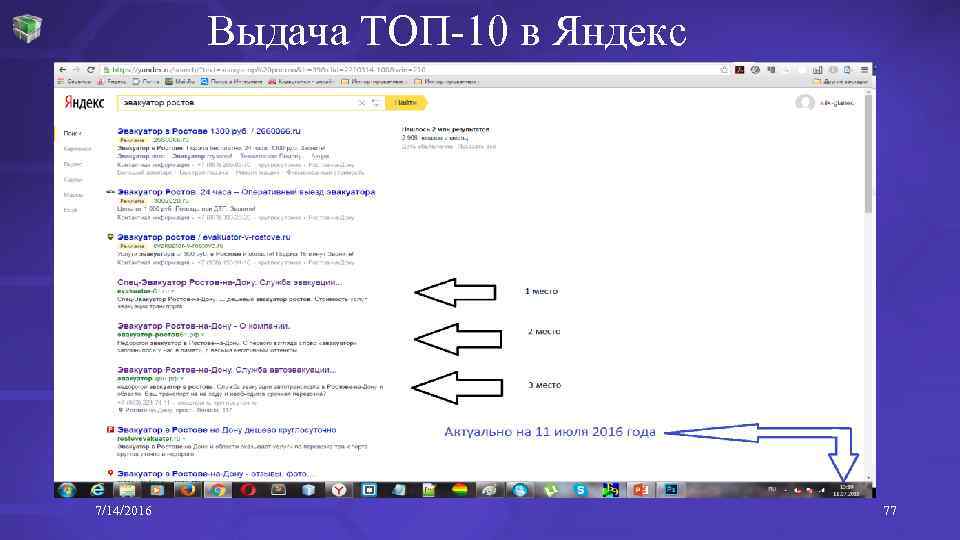Switch to the Маркет tab in sidebar

[73, 195]
